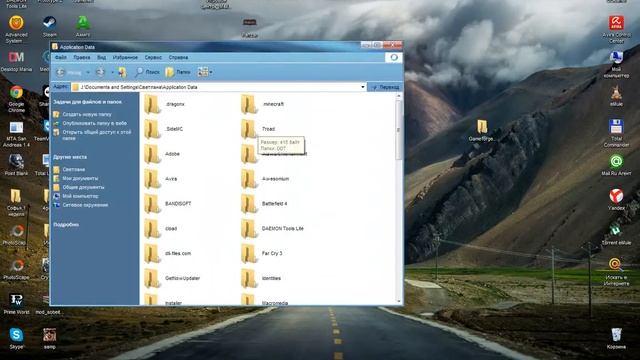
Task: Expand the address bar dropdown
Action: tap(362, 87)
